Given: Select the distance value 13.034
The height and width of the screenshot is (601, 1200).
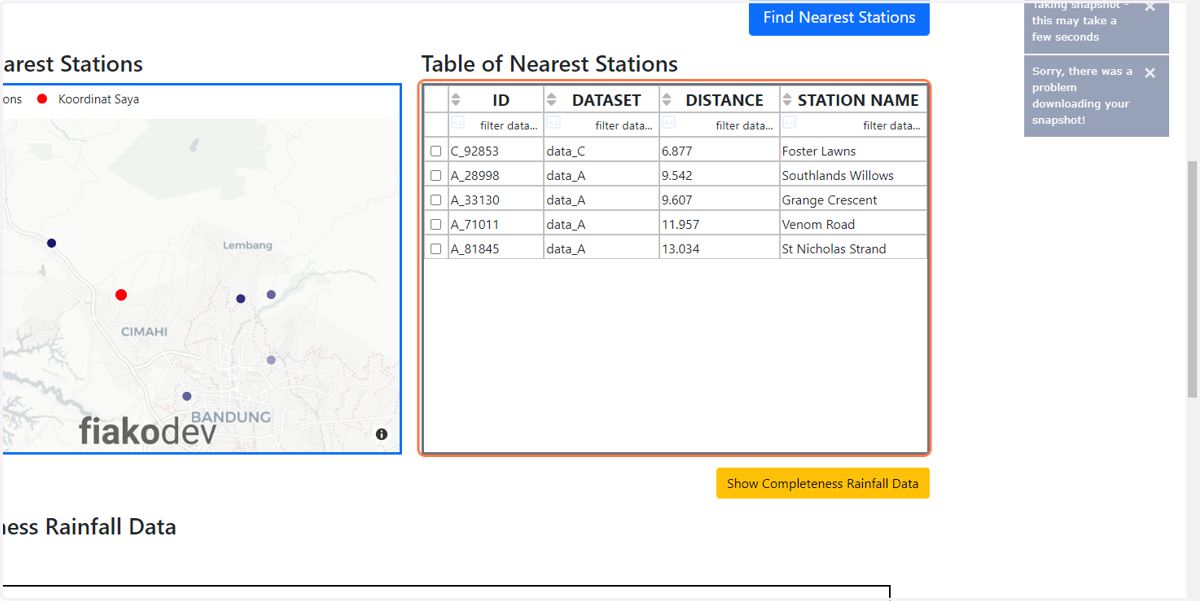Looking at the screenshot, I should pyautogui.click(x=719, y=249).
